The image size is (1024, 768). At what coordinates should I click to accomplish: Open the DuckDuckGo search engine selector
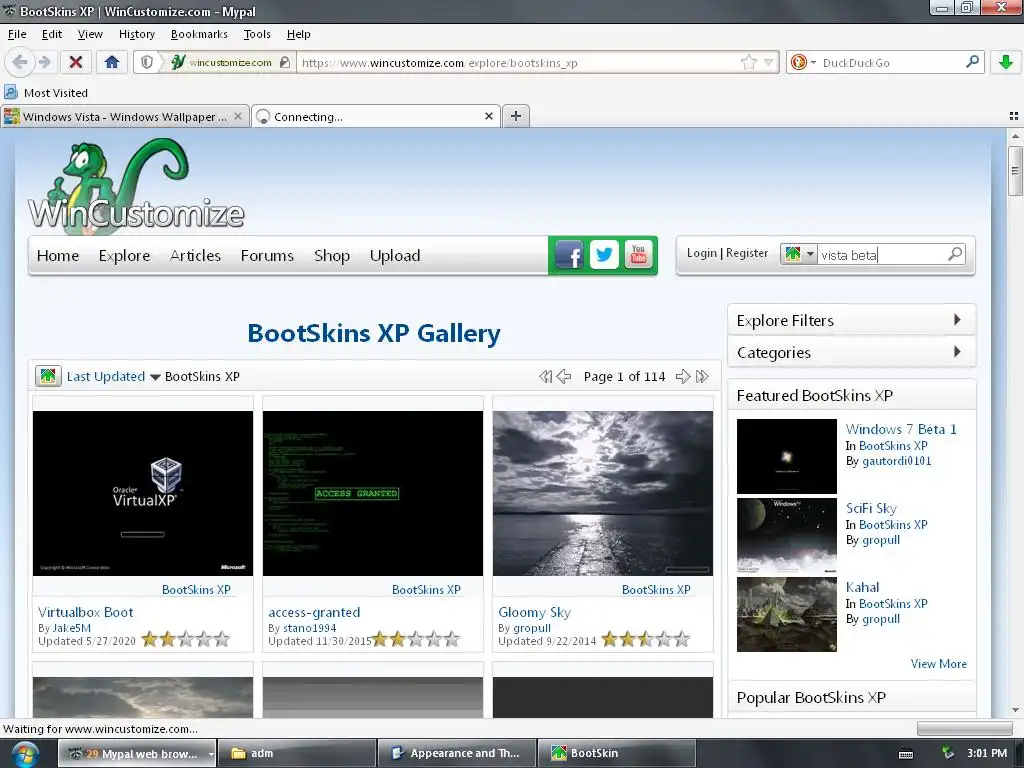[x=803, y=62]
